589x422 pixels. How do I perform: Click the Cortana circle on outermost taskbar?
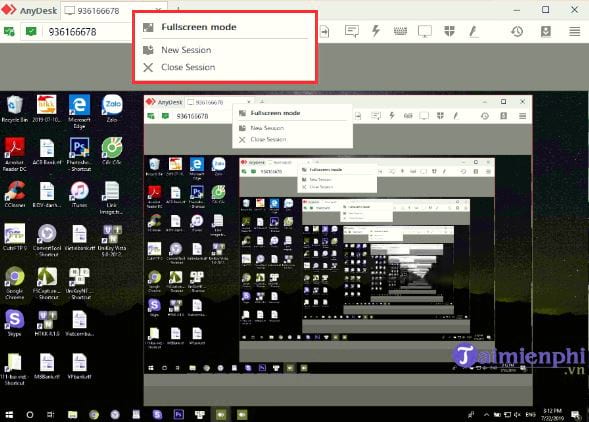point(30,414)
